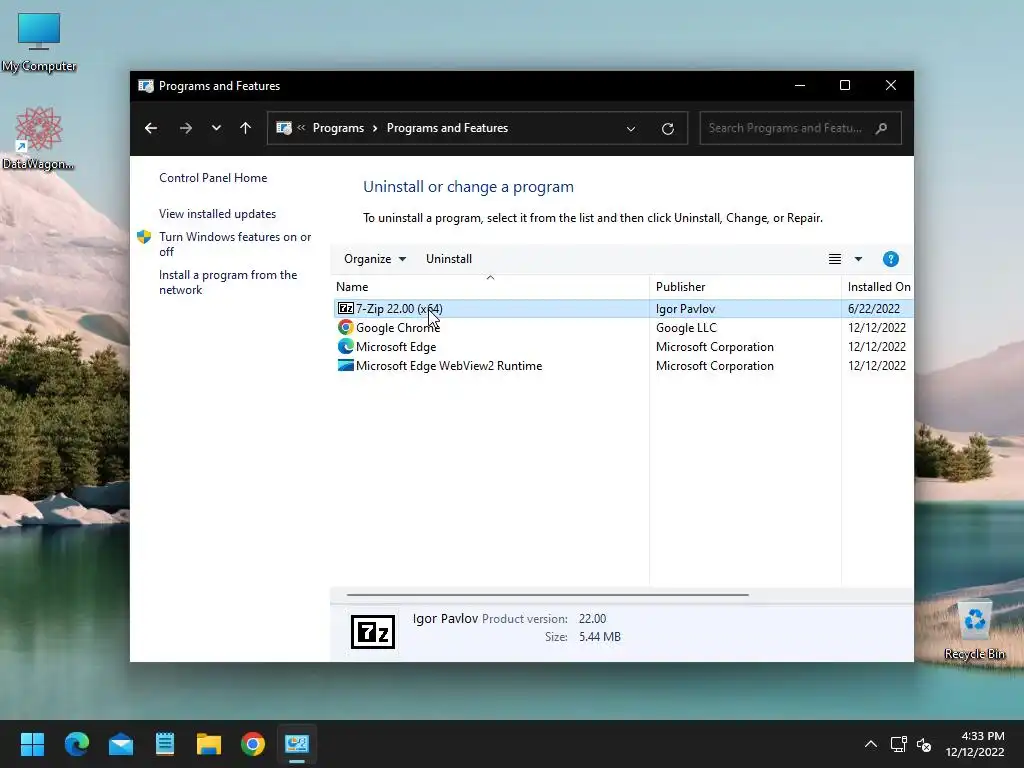Open the Organize dropdown menu
The height and width of the screenshot is (768, 1024).
click(x=375, y=259)
